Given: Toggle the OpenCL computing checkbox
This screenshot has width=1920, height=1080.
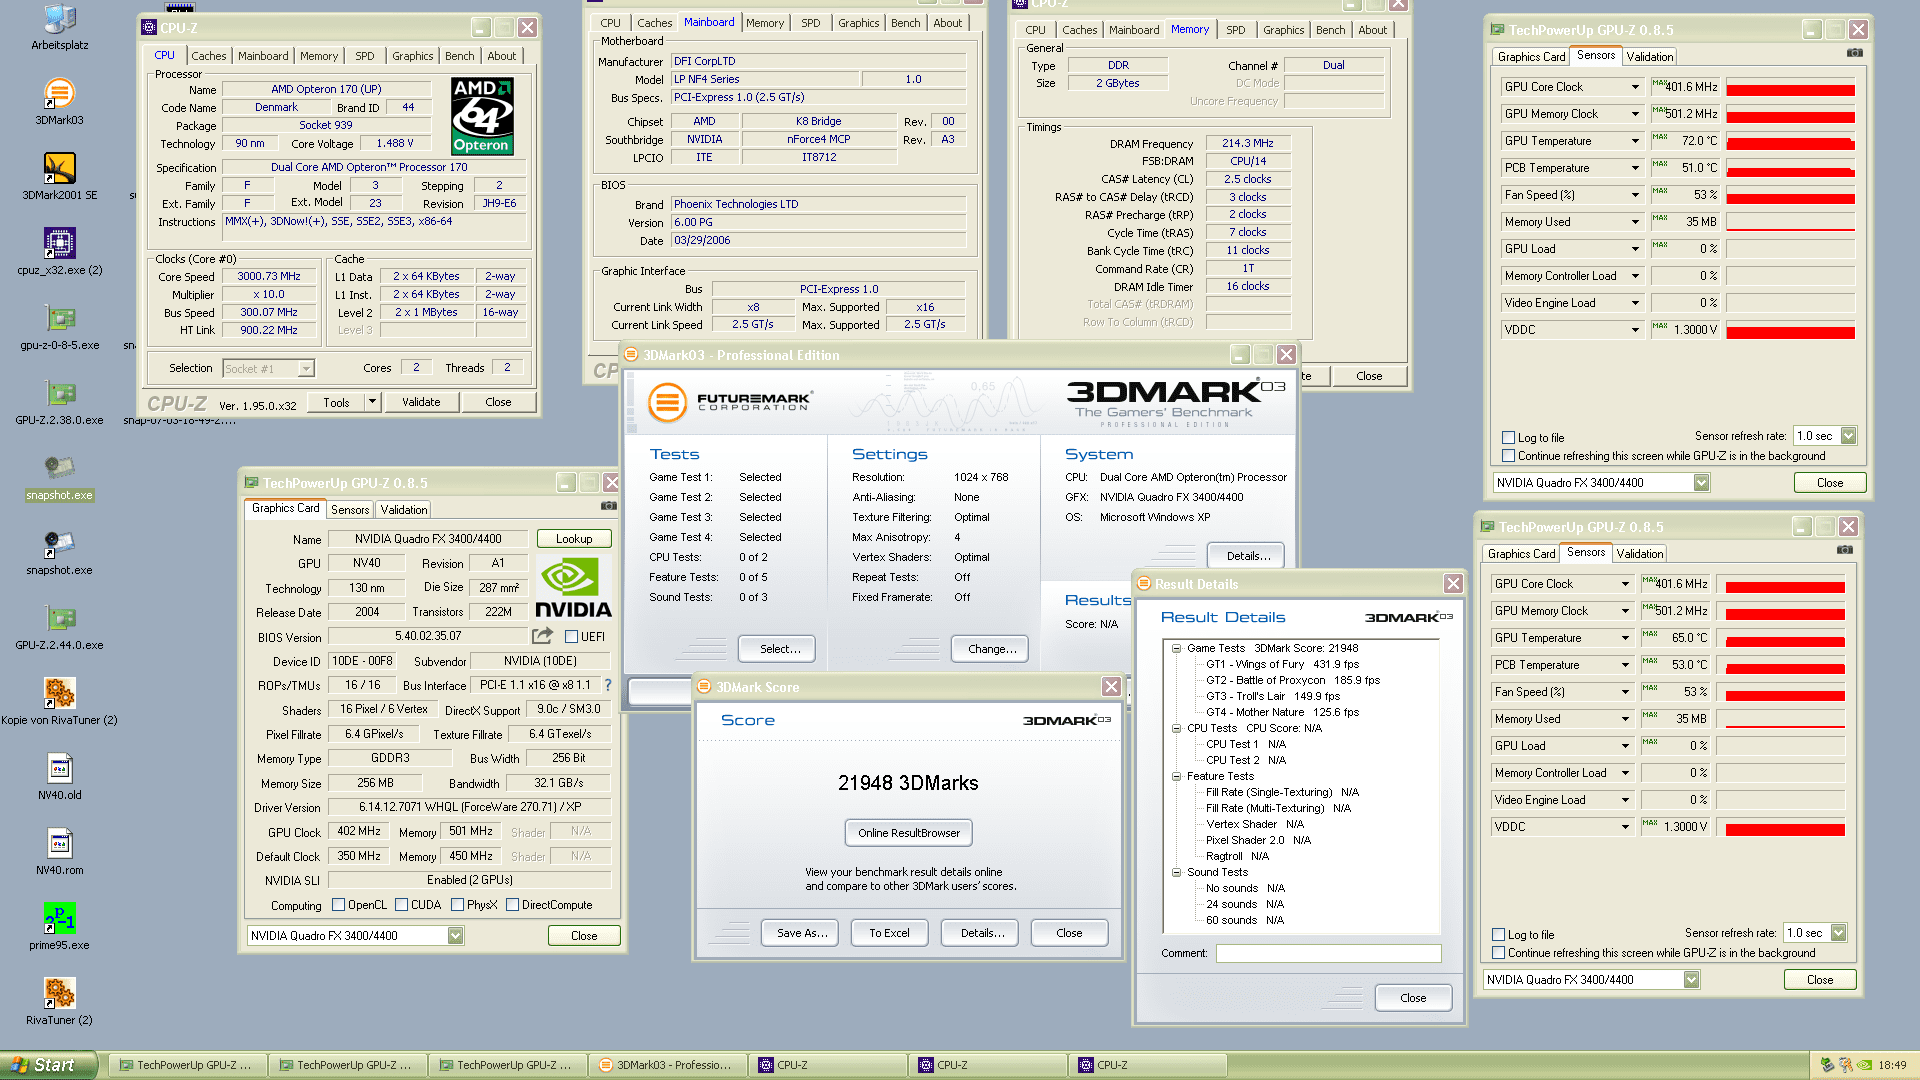Looking at the screenshot, I should point(338,905).
